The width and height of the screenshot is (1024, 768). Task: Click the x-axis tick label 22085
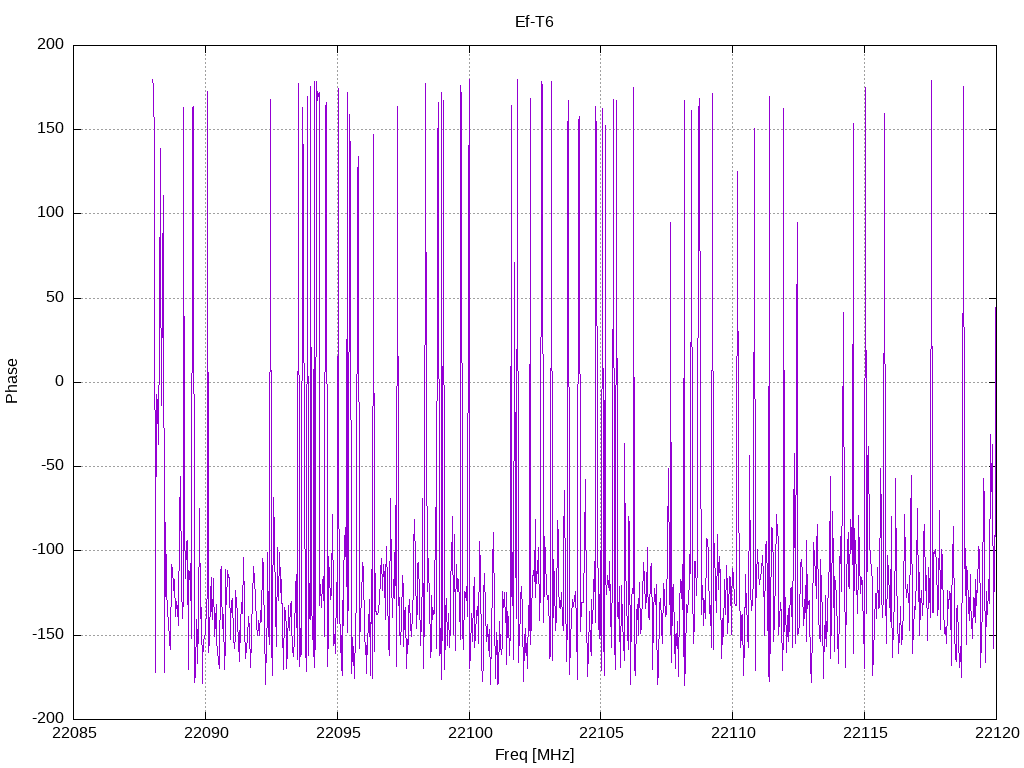pyautogui.click(x=74, y=733)
